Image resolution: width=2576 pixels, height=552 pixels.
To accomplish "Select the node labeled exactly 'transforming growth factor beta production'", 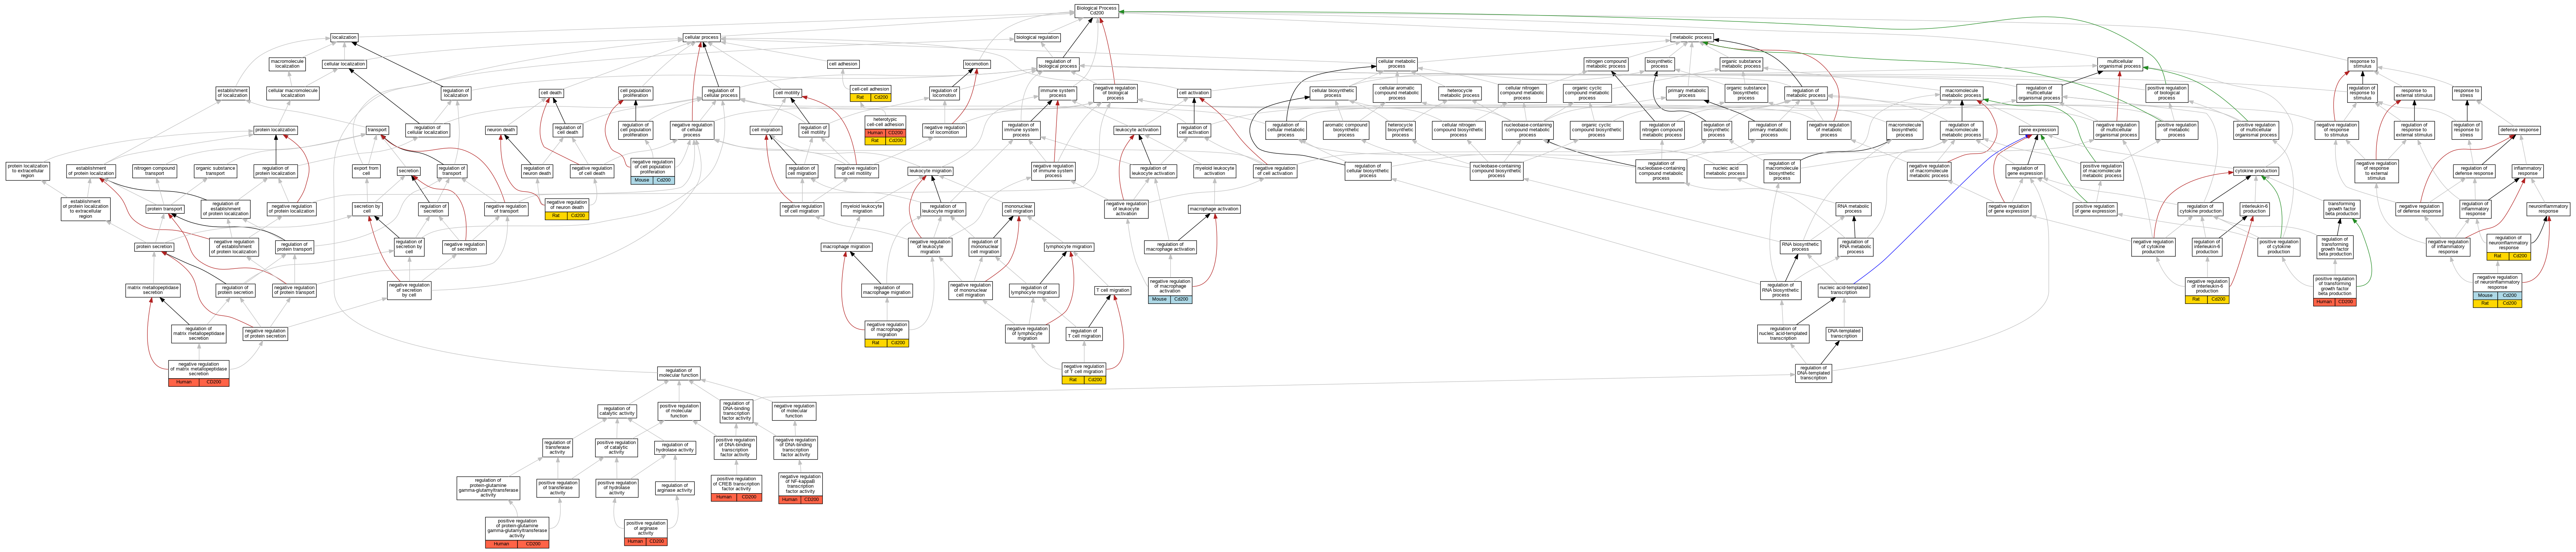I will [2341, 209].
